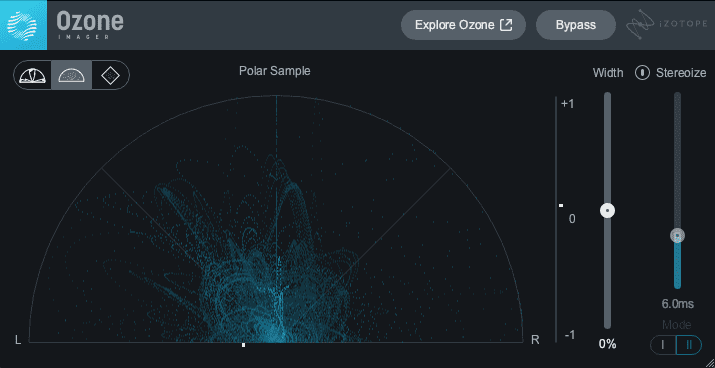Click the resize grip in bottom-right corner
Viewport: 715px width, 368px height.
[709, 362]
